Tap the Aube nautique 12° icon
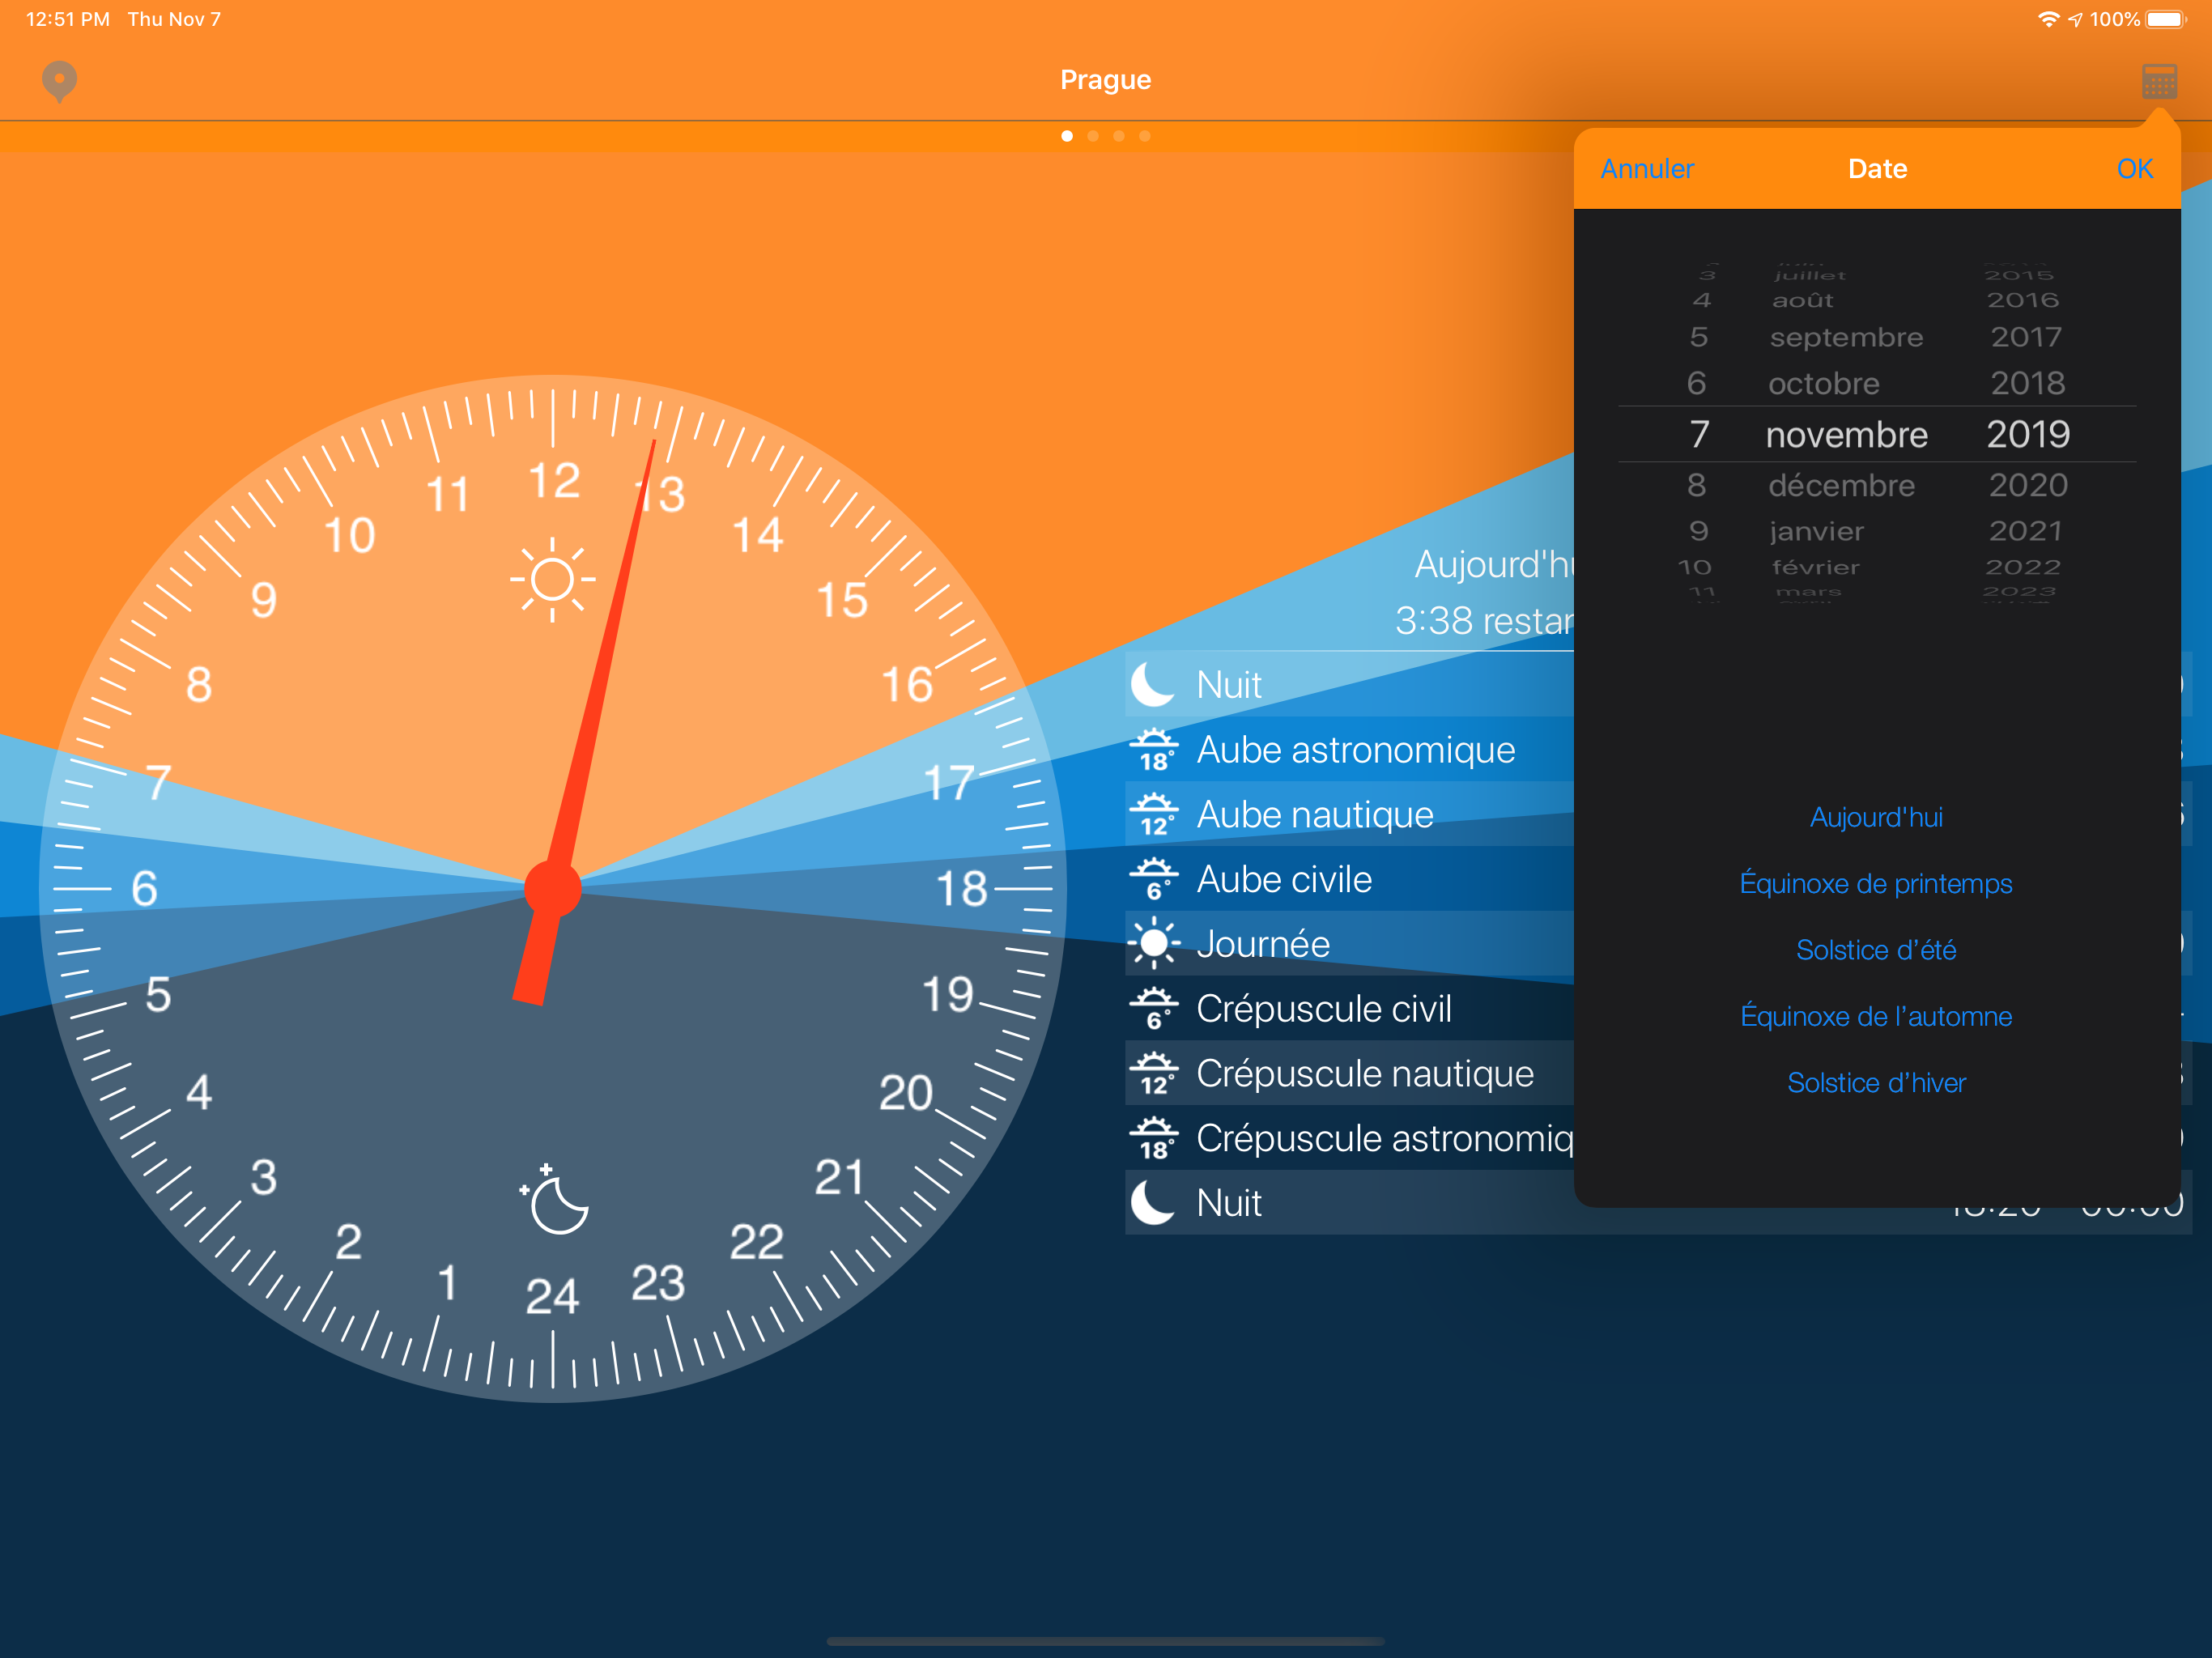The height and width of the screenshot is (1658, 2212). [x=1154, y=815]
